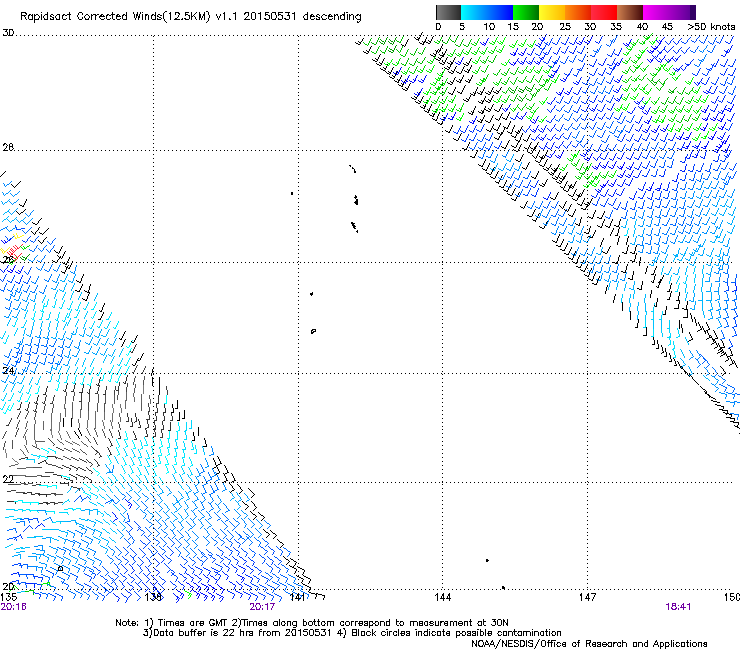
Task: Click the purple time label '20:17'
Action: (262, 607)
